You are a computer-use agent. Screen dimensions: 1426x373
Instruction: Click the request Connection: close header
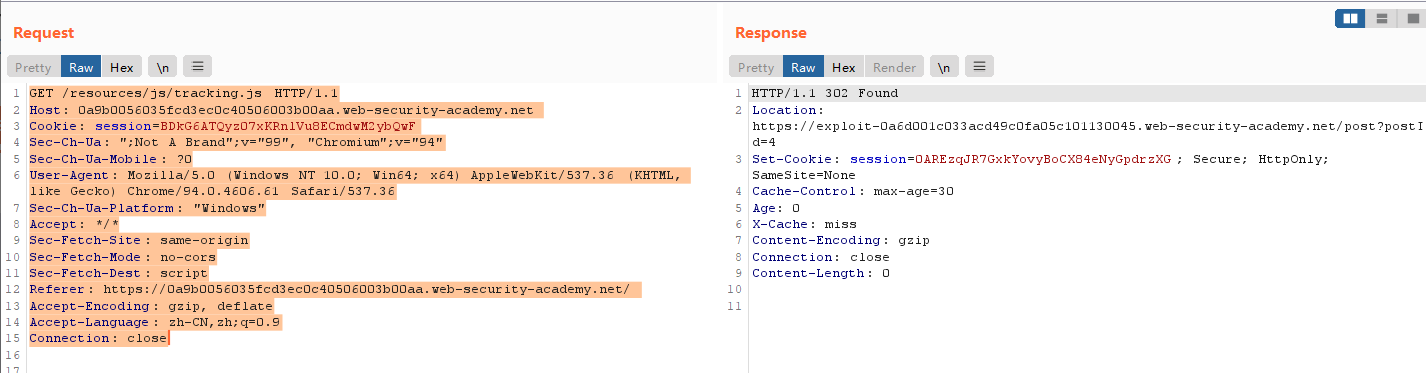click(x=99, y=338)
